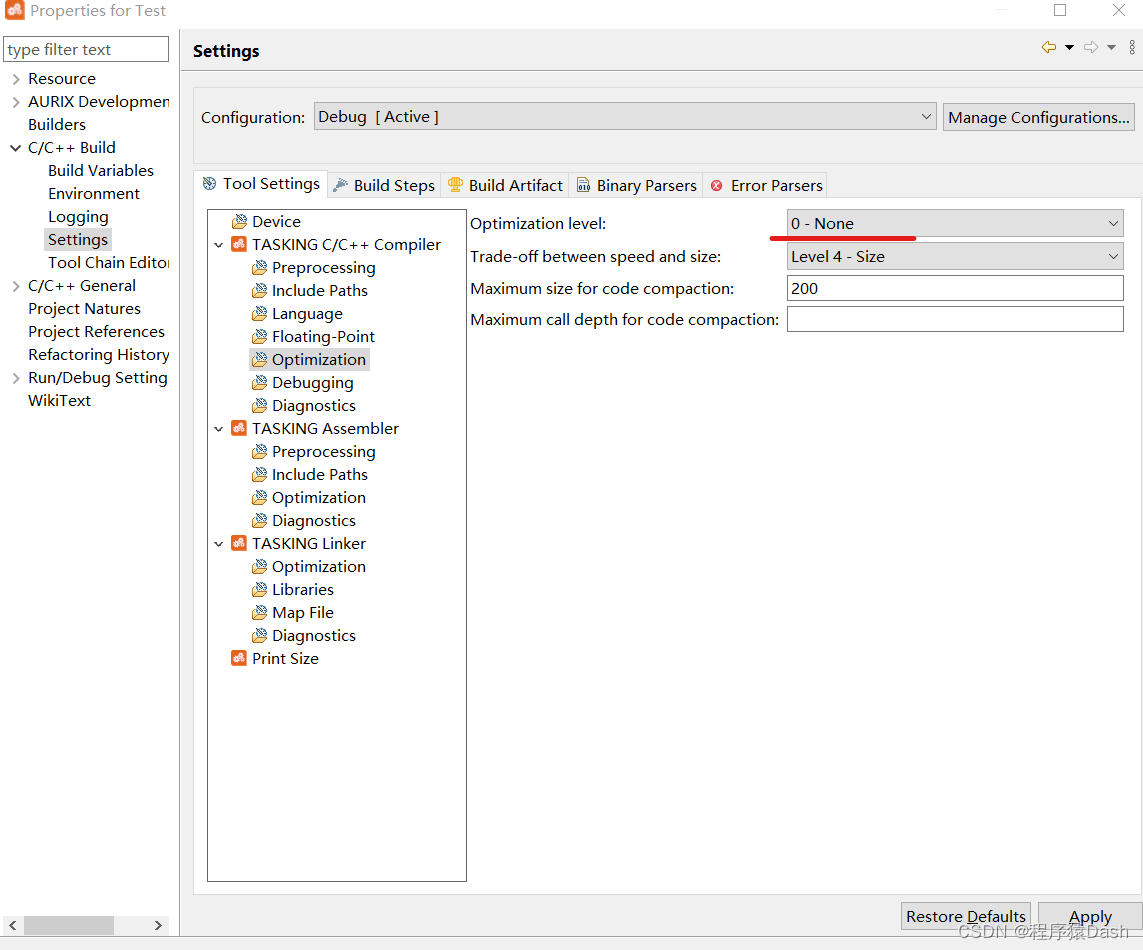Select Logging in sidebar
The image size is (1143, 950).
(x=78, y=217)
